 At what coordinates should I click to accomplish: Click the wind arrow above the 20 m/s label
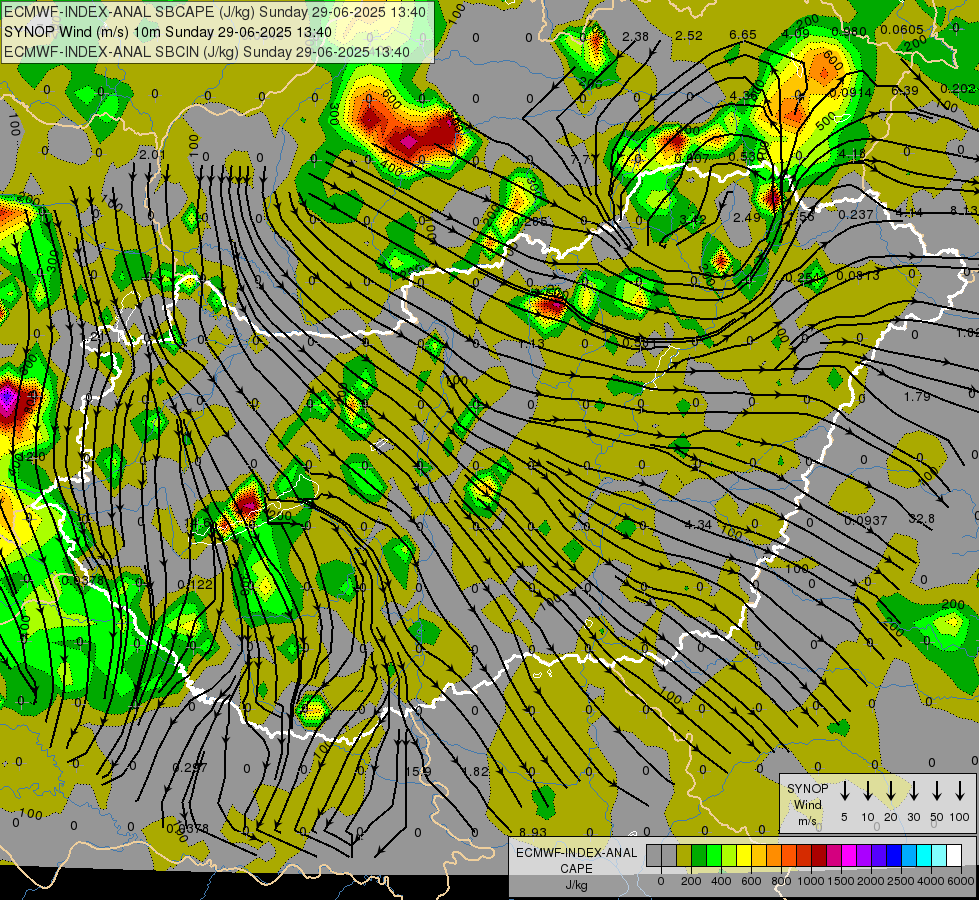point(891,791)
